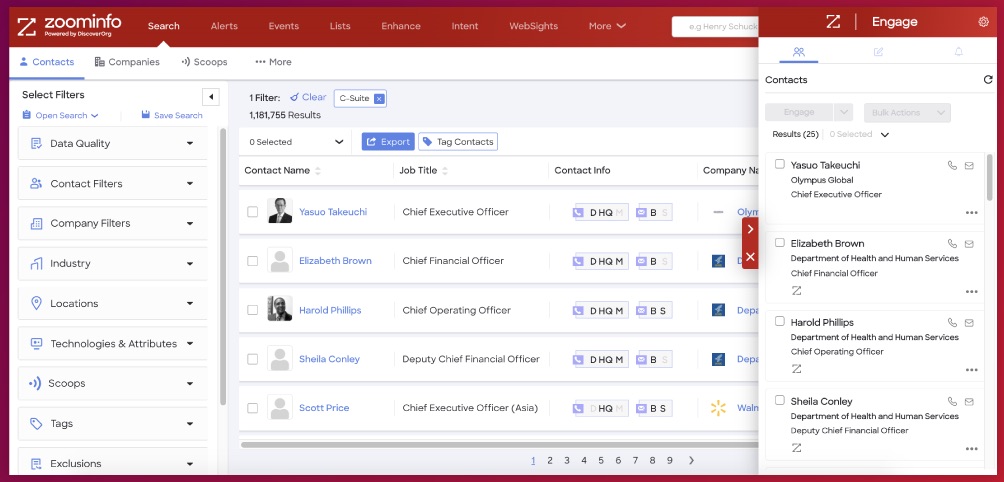This screenshot has width=1004, height=482.
Task: Select Yasuo Takeuchi row checkbox in table
Action: [x=252, y=212]
